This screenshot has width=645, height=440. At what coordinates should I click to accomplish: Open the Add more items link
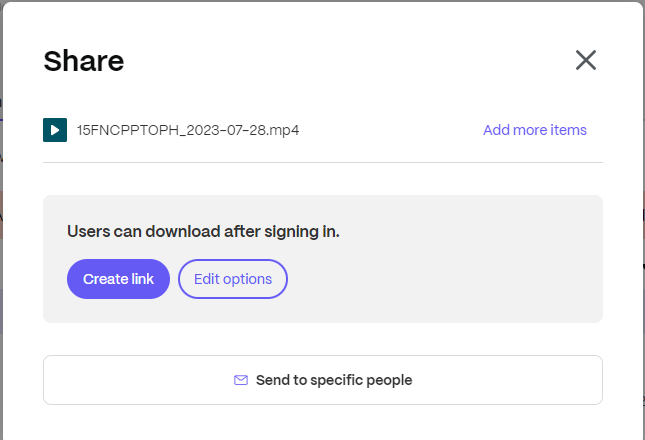535,130
